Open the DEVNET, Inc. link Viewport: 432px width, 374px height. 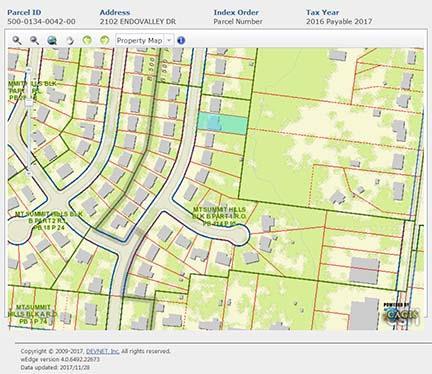(103, 351)
